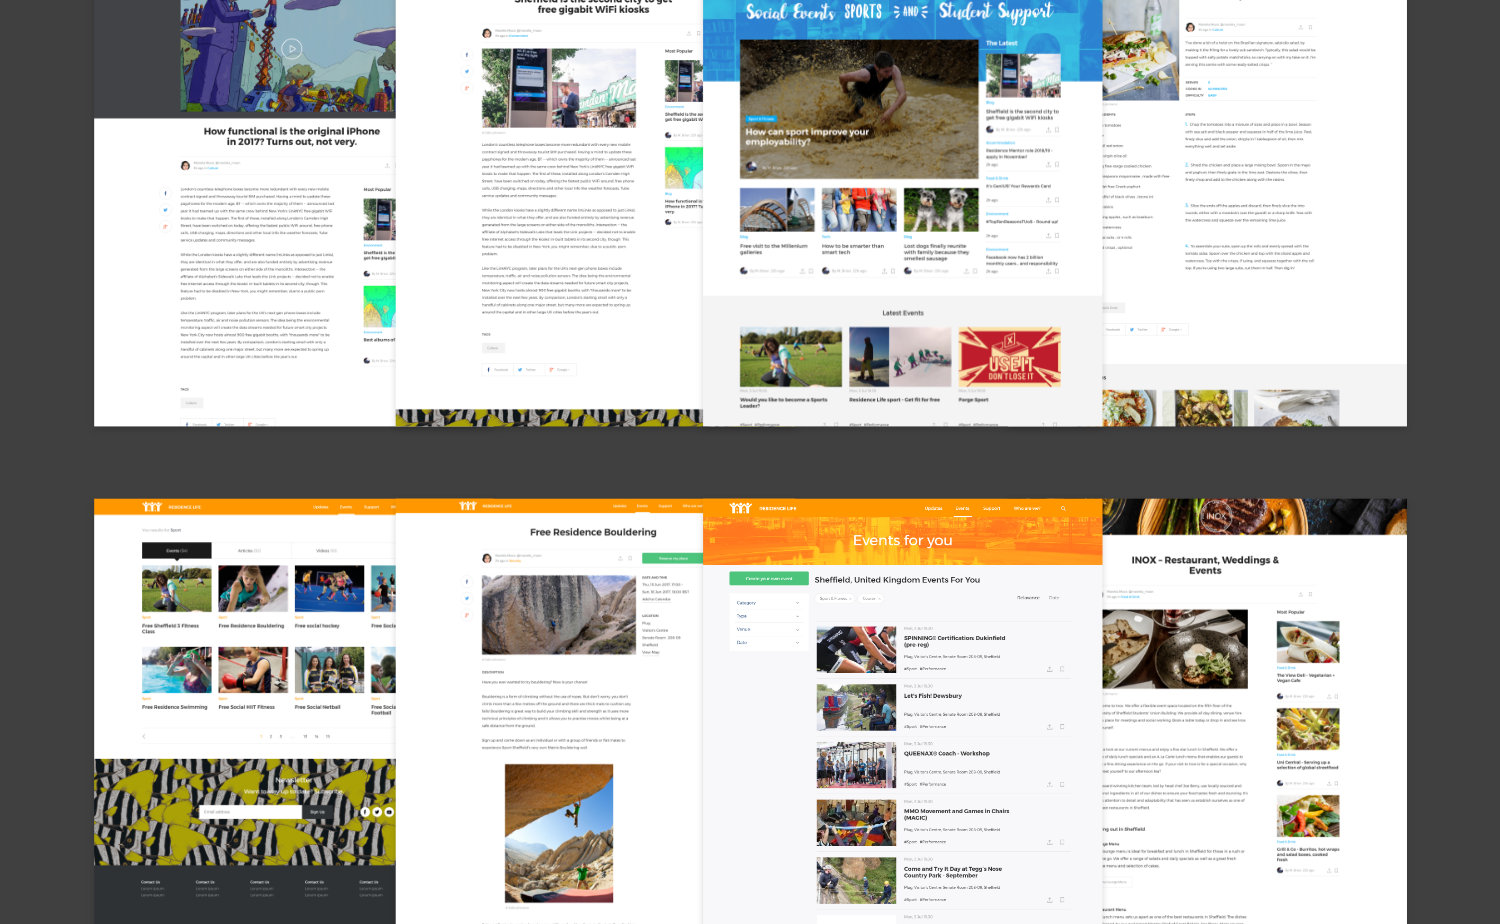Image resolution: width=1500 pixels, height=924 pixels.
Task: Click share icon left of Reserve my place
Action: pyautogui.click(x=618, y=558)
